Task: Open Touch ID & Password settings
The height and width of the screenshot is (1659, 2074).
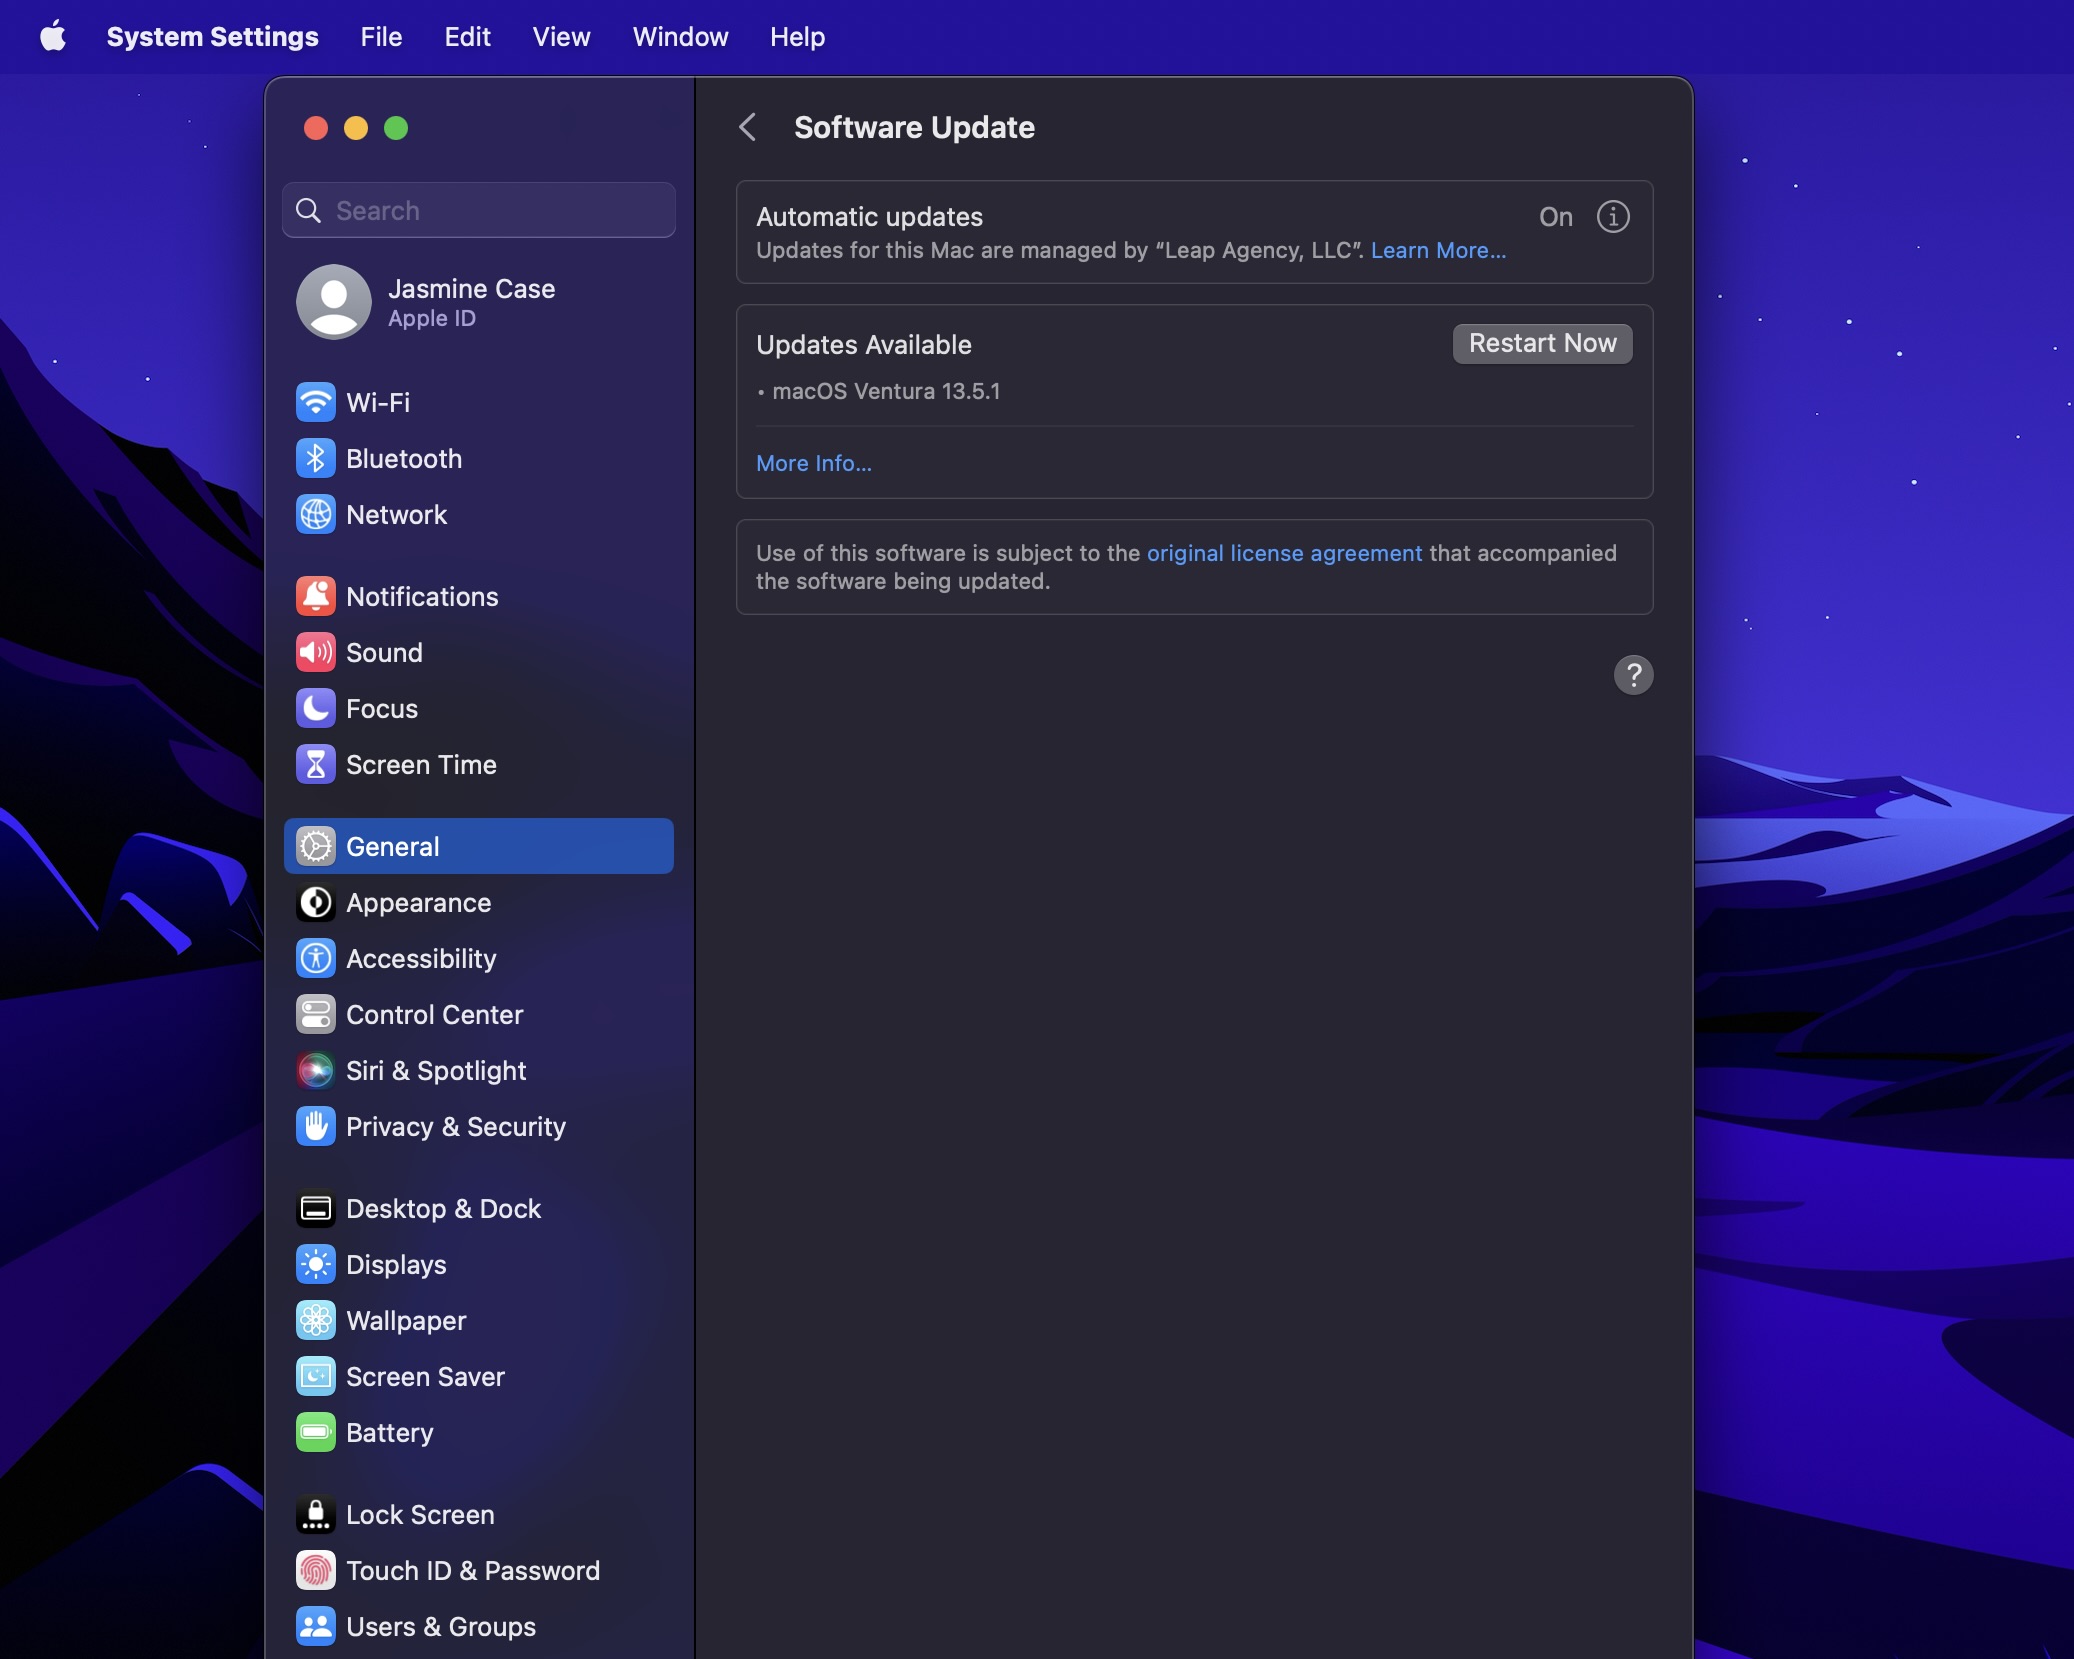Action: 472,1571
